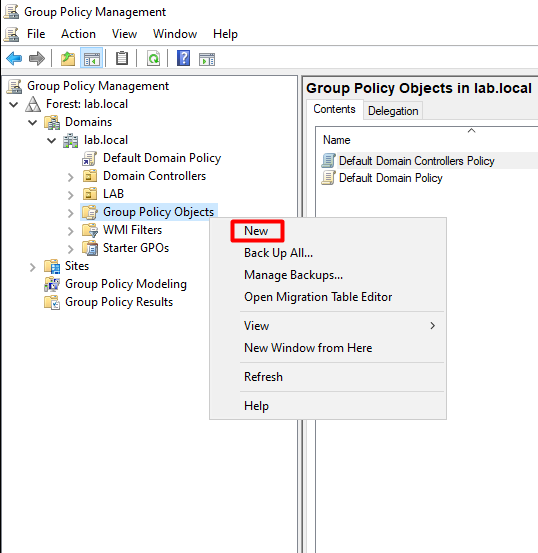Viewport: 538px width, 553px height.
Task: Open Help via blue question mark icon
Action: [183, 58]
